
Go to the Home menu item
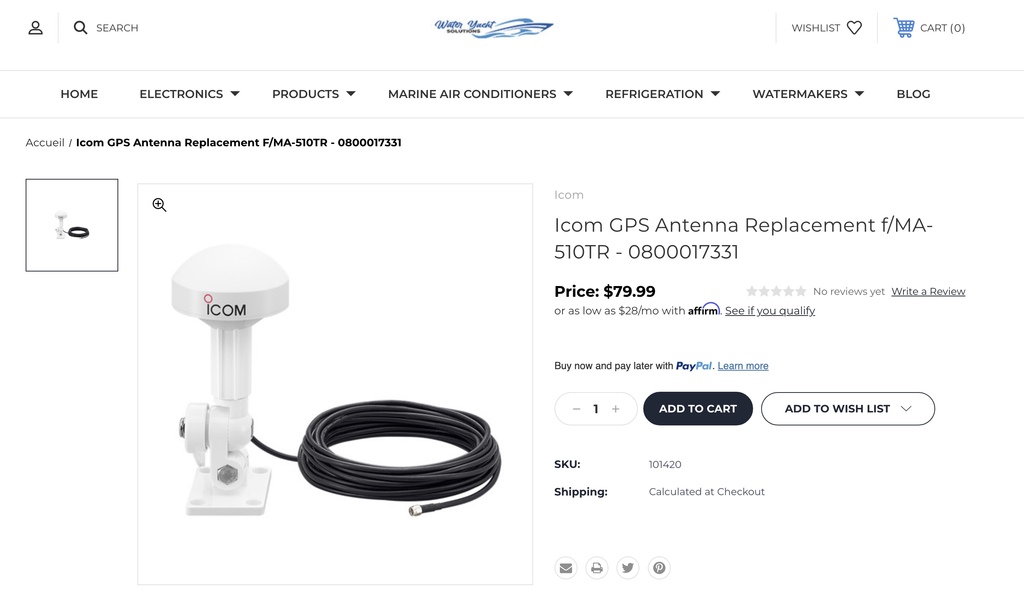[79, 94]
